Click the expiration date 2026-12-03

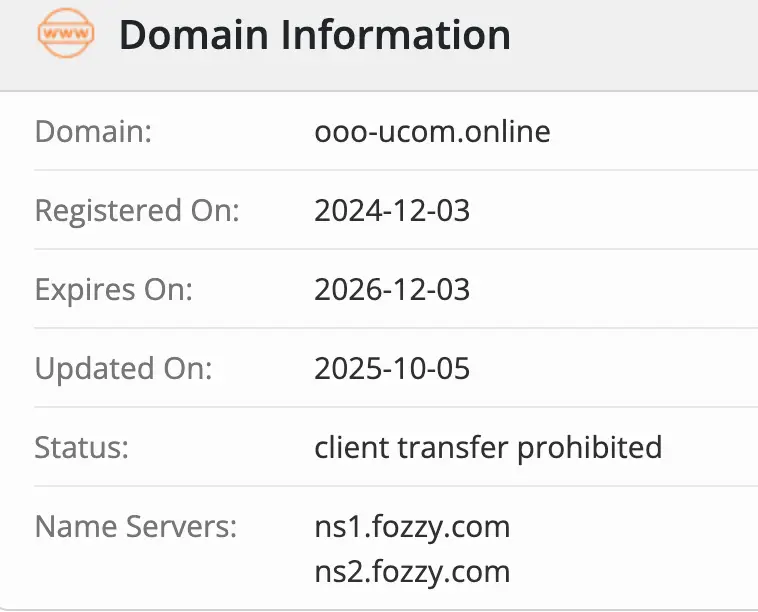click(x=392, y=289)
